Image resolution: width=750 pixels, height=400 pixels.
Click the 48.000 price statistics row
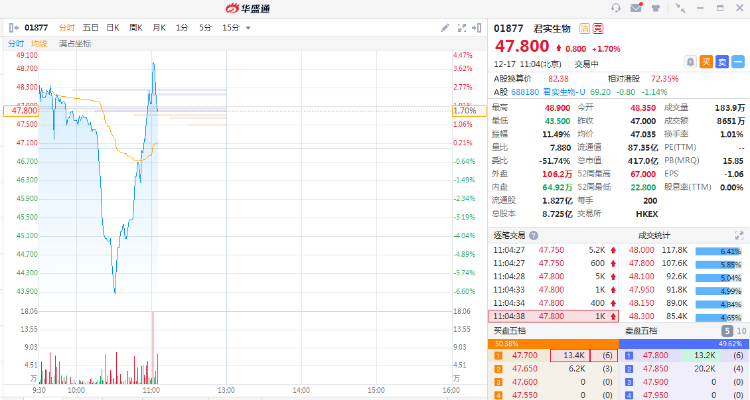point(684,250)
